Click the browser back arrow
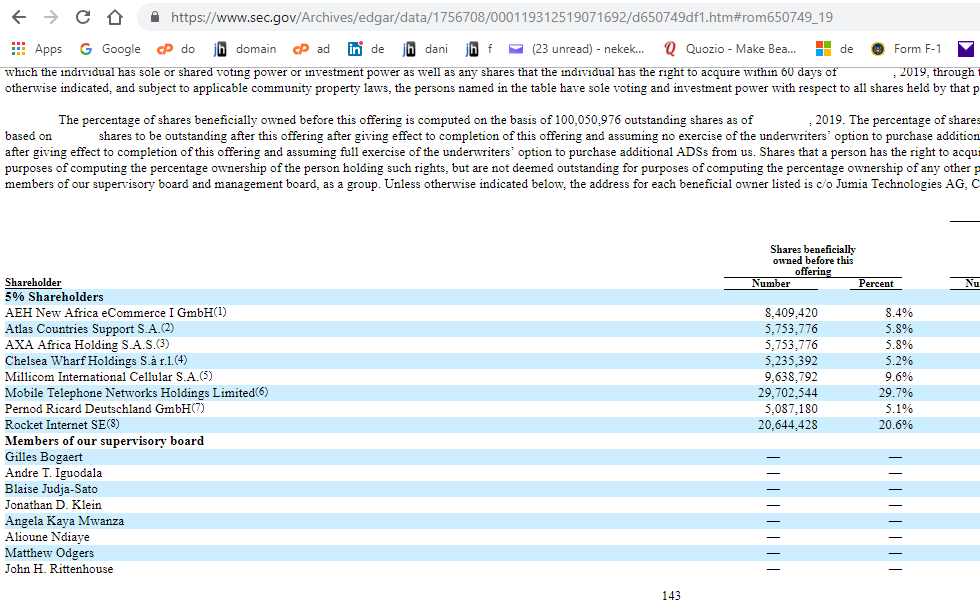This screenshot has width=980, height=615. [19, 17]
